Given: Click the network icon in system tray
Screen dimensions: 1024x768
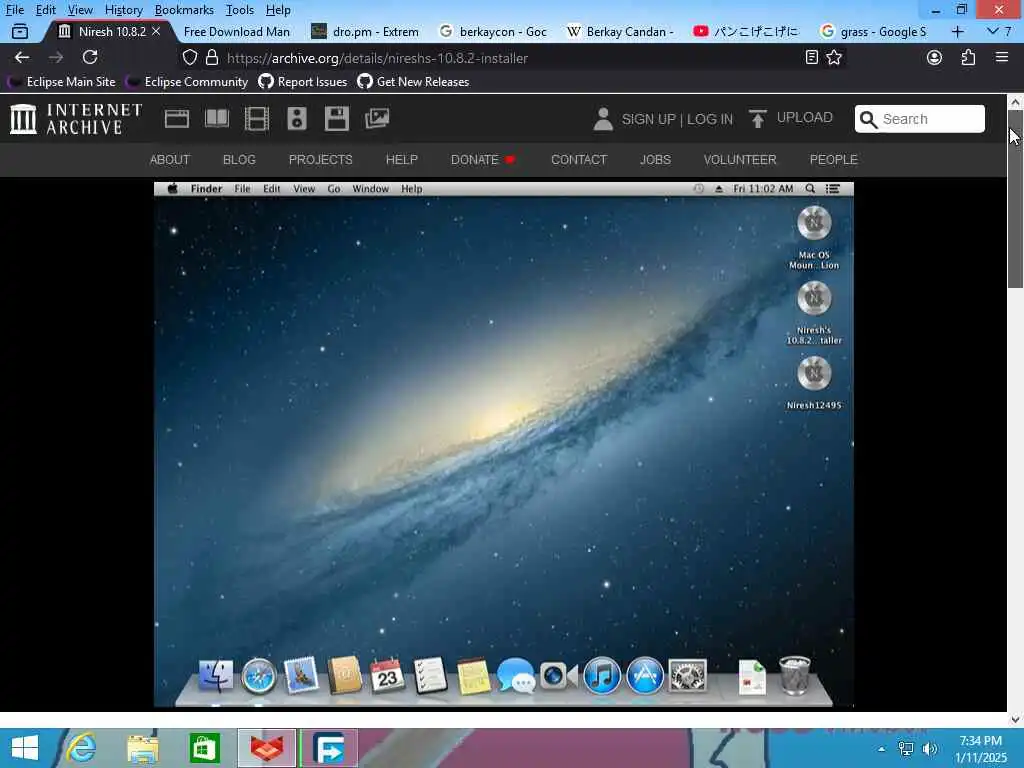Looking at the screenshot, I should (x=906, y=749).
